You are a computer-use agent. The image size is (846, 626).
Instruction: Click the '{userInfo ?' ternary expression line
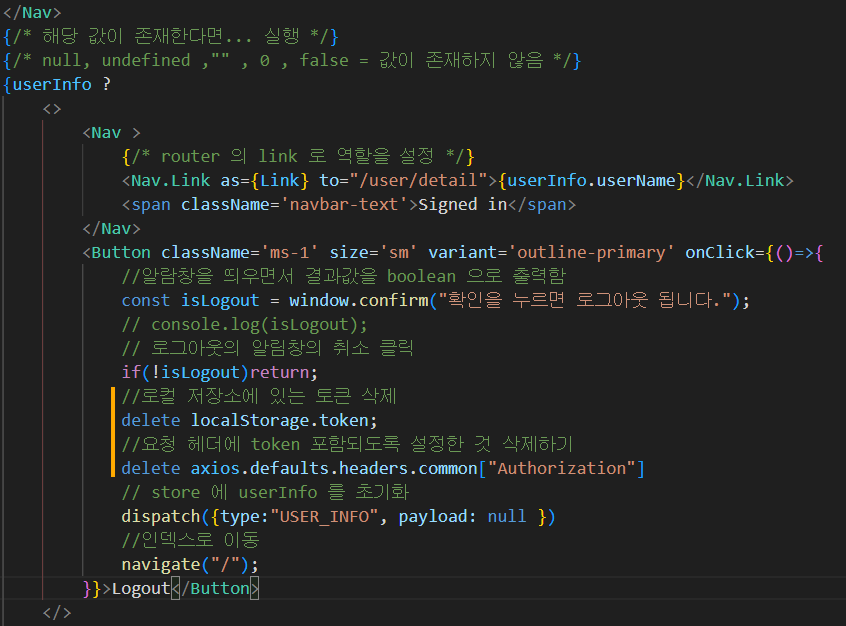point(57,84)
